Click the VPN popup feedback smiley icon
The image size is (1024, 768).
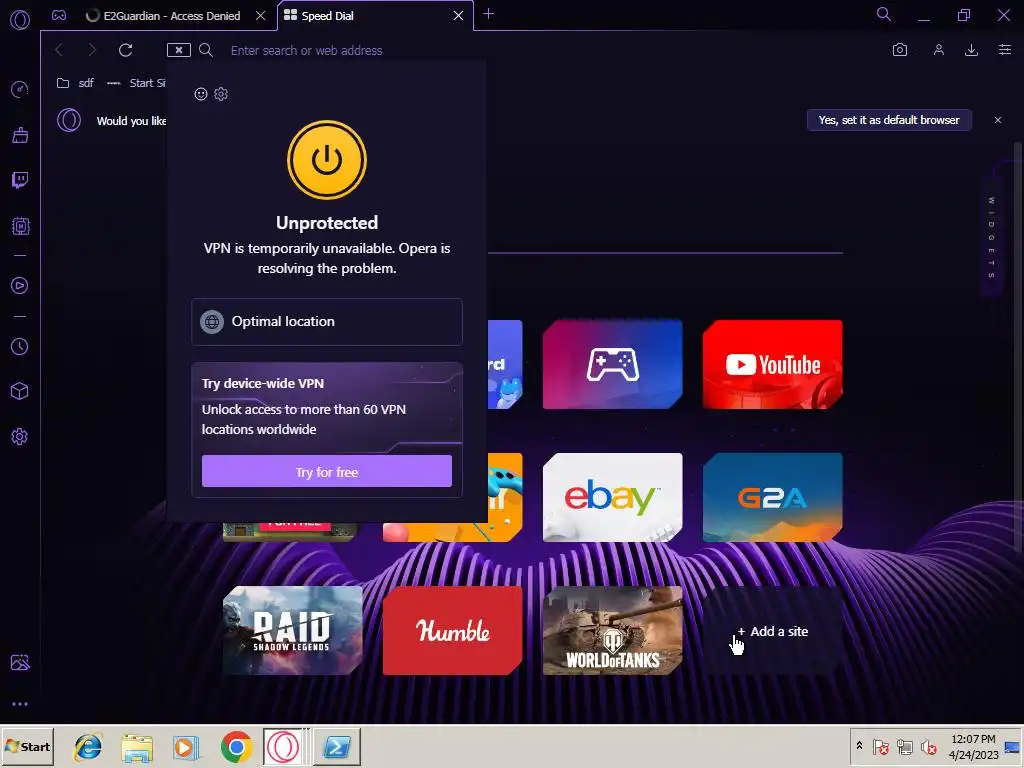[200, 94]
